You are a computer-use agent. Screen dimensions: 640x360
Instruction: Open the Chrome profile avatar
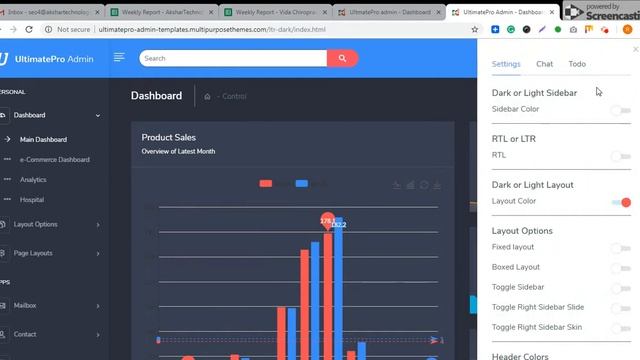627,29
